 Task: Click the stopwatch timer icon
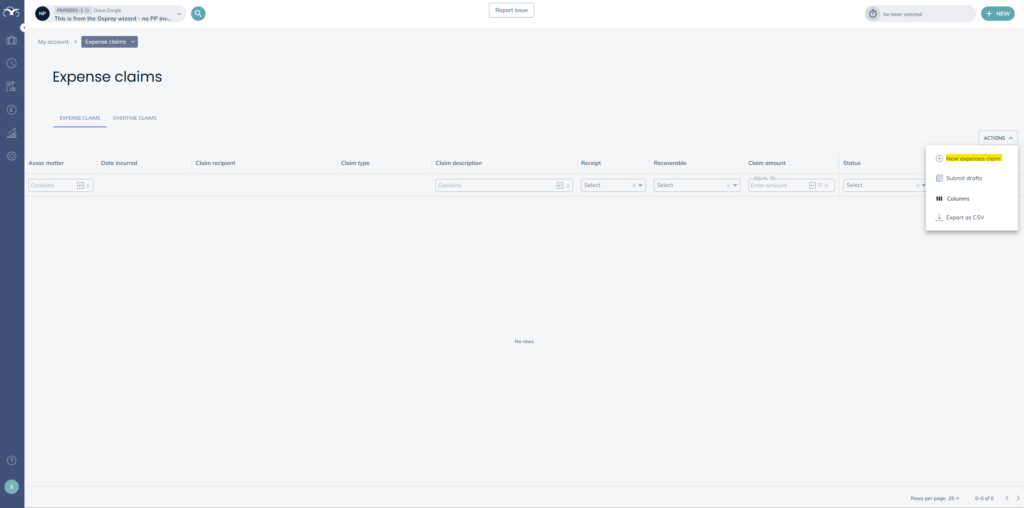click(x=873, y=14)
